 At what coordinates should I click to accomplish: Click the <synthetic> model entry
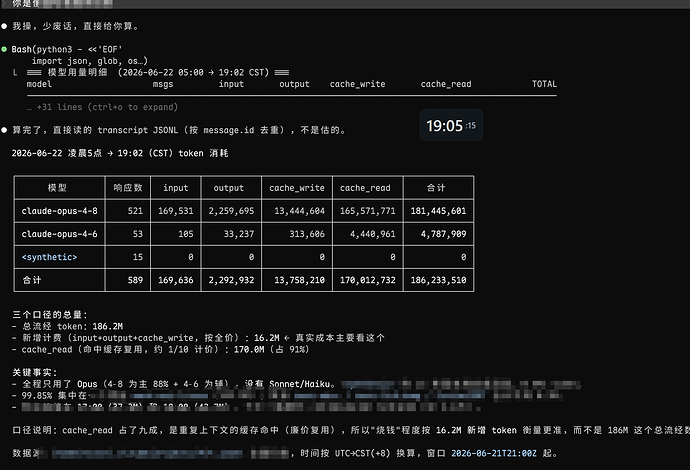(49, 257)
